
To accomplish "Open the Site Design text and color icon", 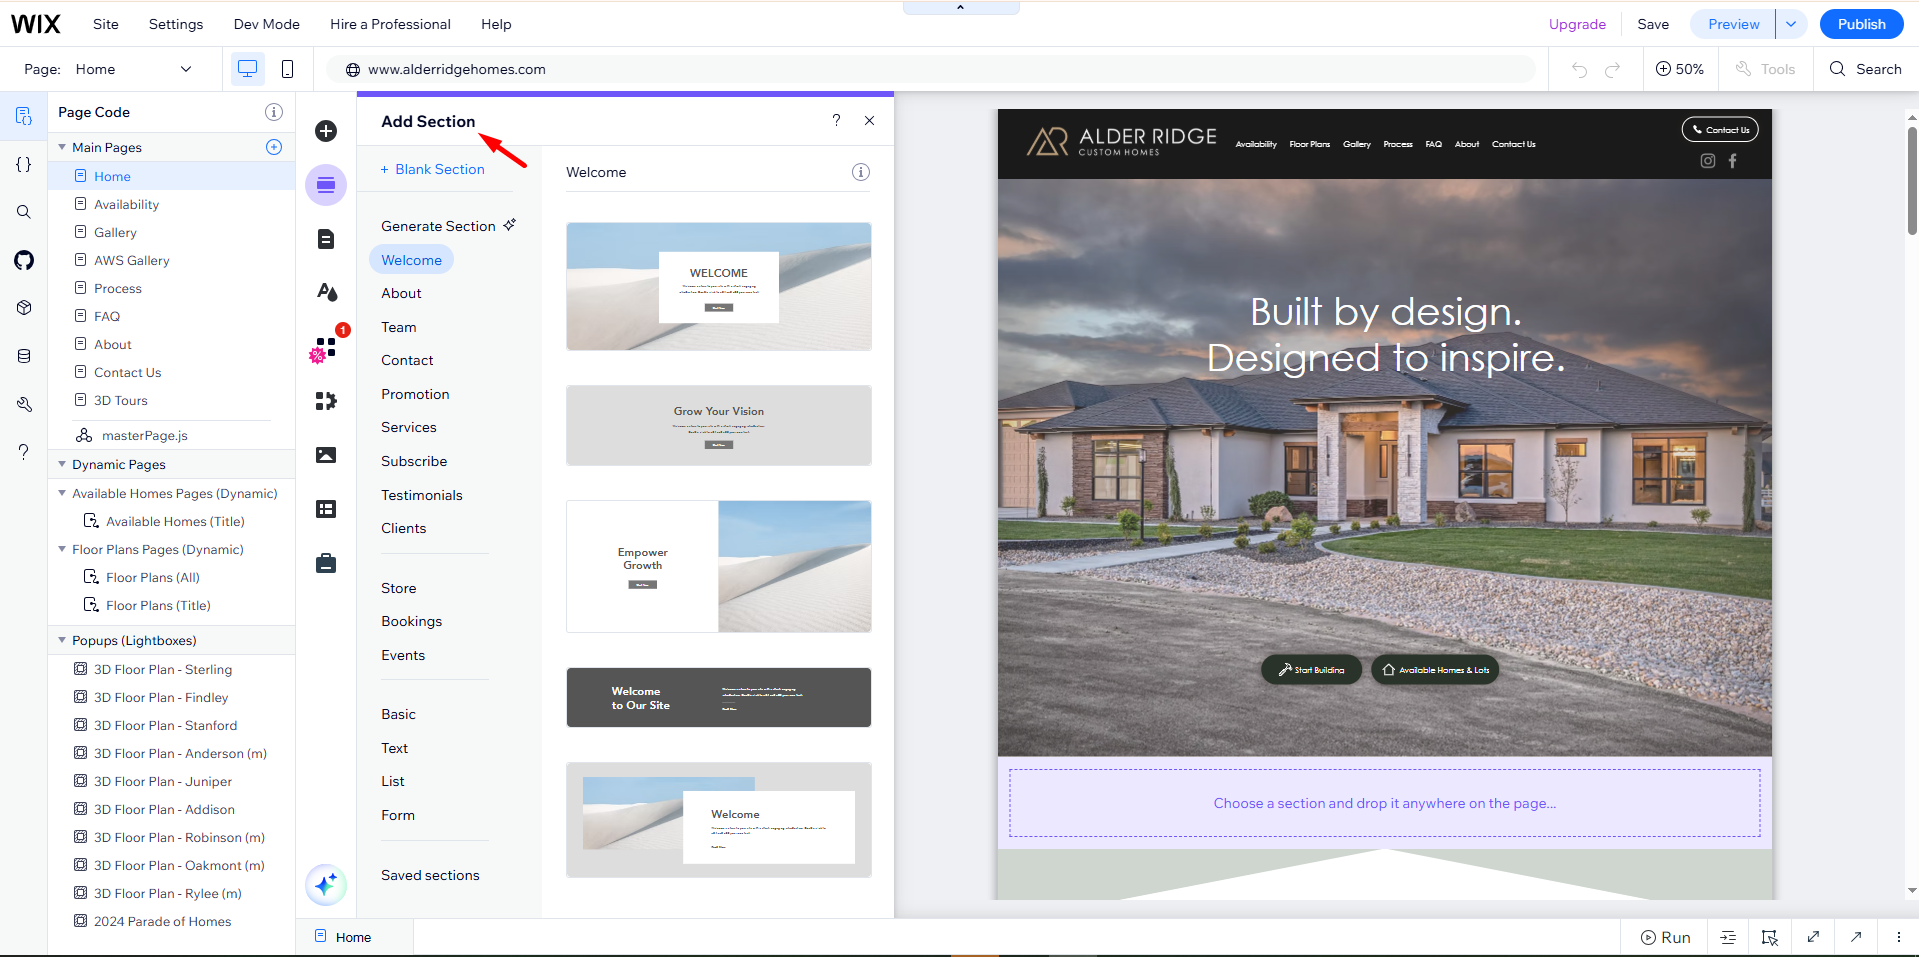I will [326, 292].
